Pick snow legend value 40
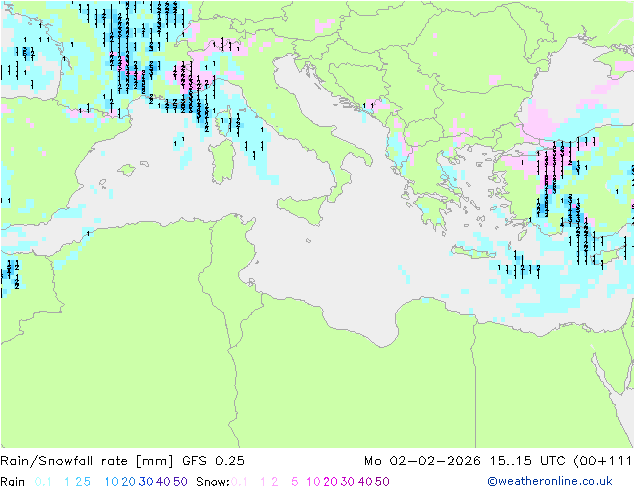 (x=365, y=482)
